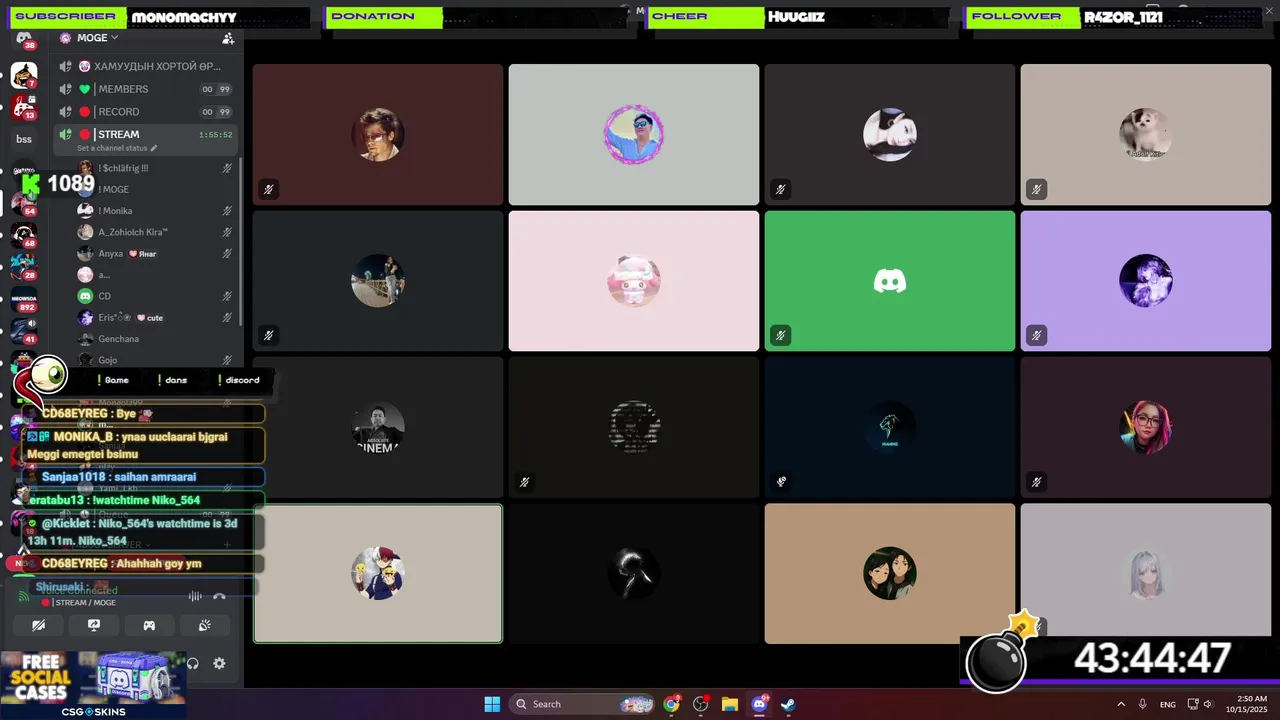
Task: Select the green Discord-logo participant tile
Action: coord(890,281)
